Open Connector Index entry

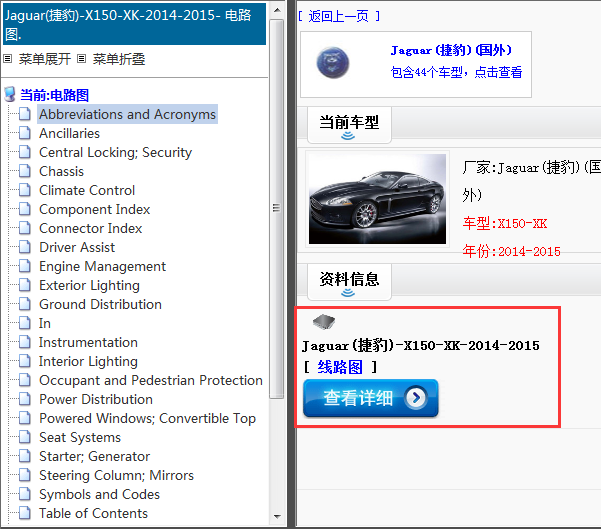point(90,228)
